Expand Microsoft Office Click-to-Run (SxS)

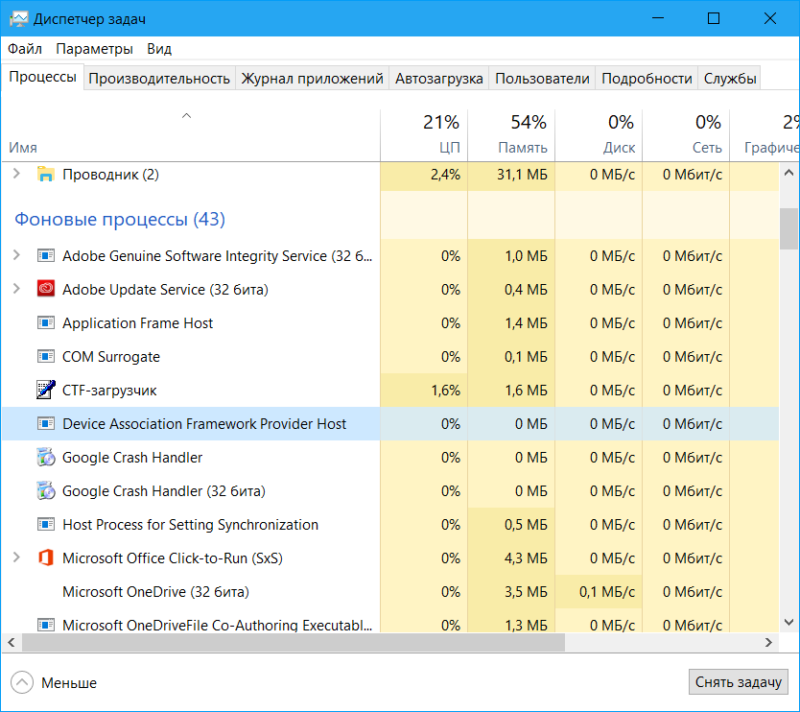pyautogui.click(x=16, y=557)
